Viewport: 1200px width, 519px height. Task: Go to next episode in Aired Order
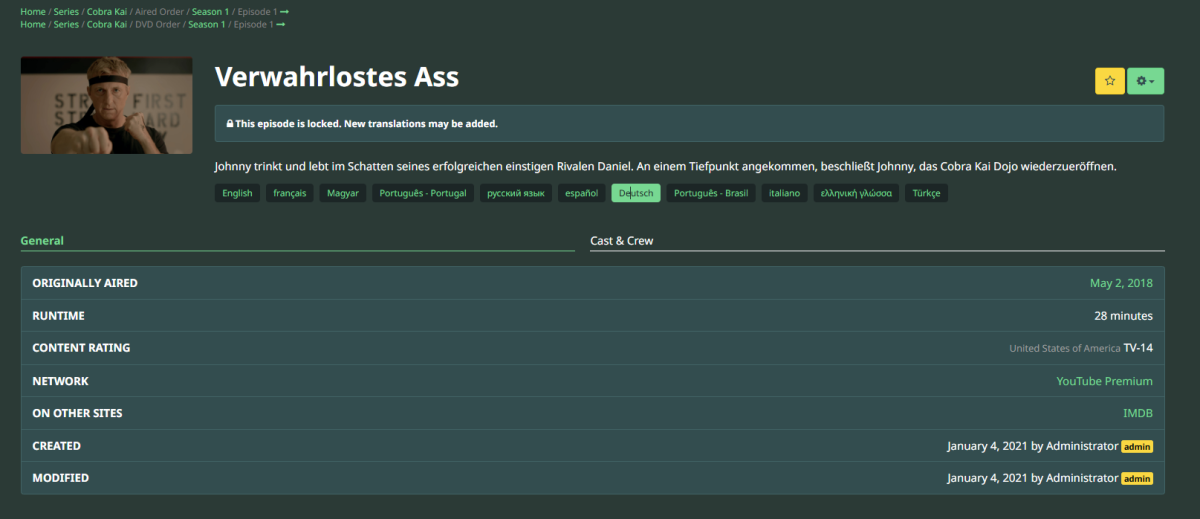click(x=284, y=12)
